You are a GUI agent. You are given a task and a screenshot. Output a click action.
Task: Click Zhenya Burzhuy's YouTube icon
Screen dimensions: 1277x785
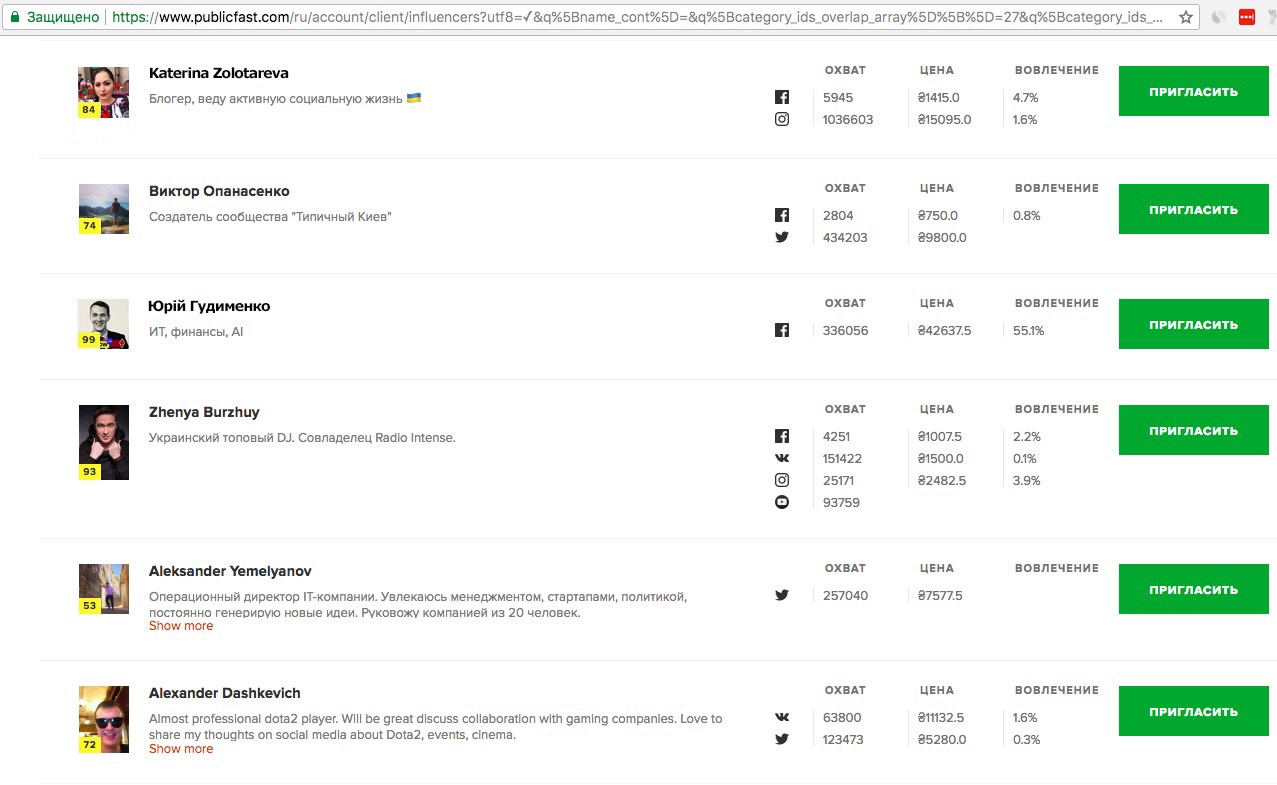click(782, 502)
